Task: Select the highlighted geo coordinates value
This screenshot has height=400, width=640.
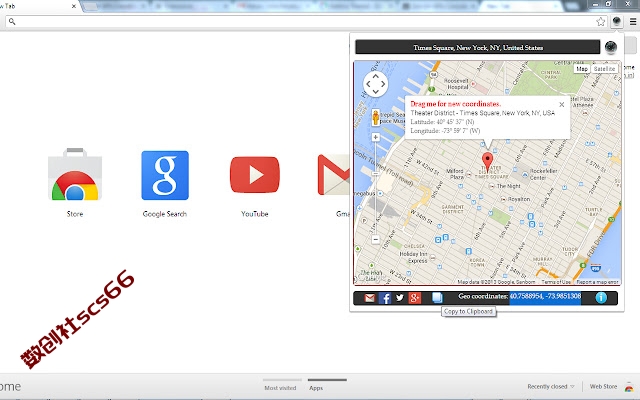Action: [x=545, y=297]
